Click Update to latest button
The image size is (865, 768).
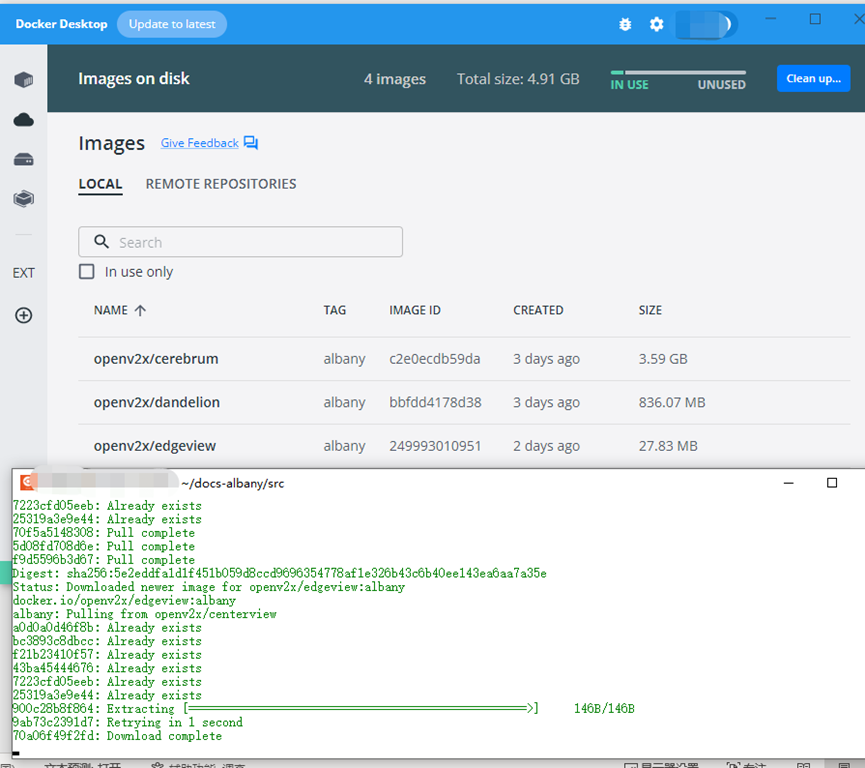pyautogui.click(x=172, y=24)
